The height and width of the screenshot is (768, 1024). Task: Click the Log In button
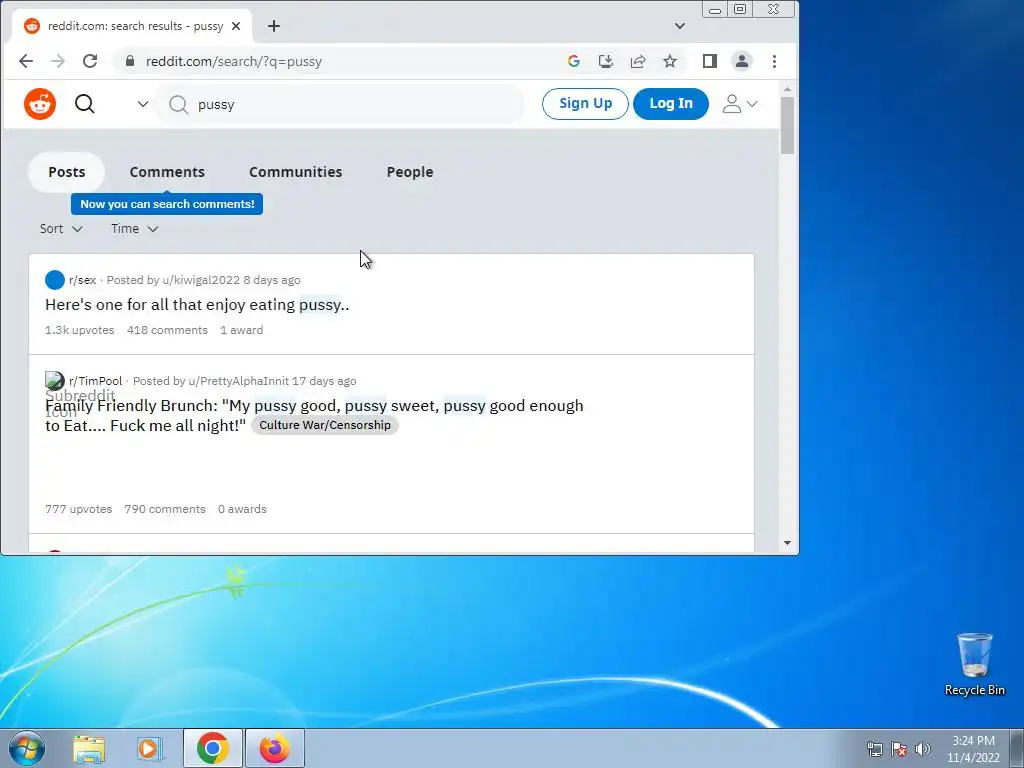tap(671, 103)
